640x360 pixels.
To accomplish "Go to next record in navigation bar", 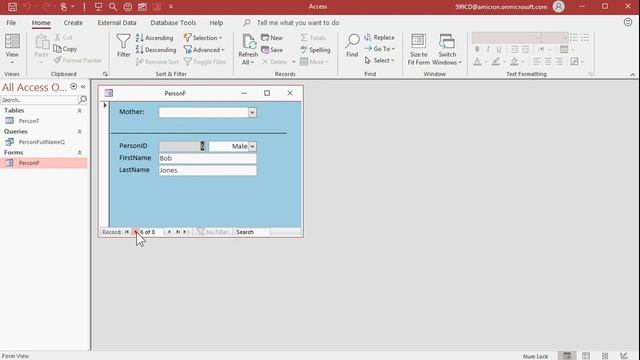I will click(169, 232).
